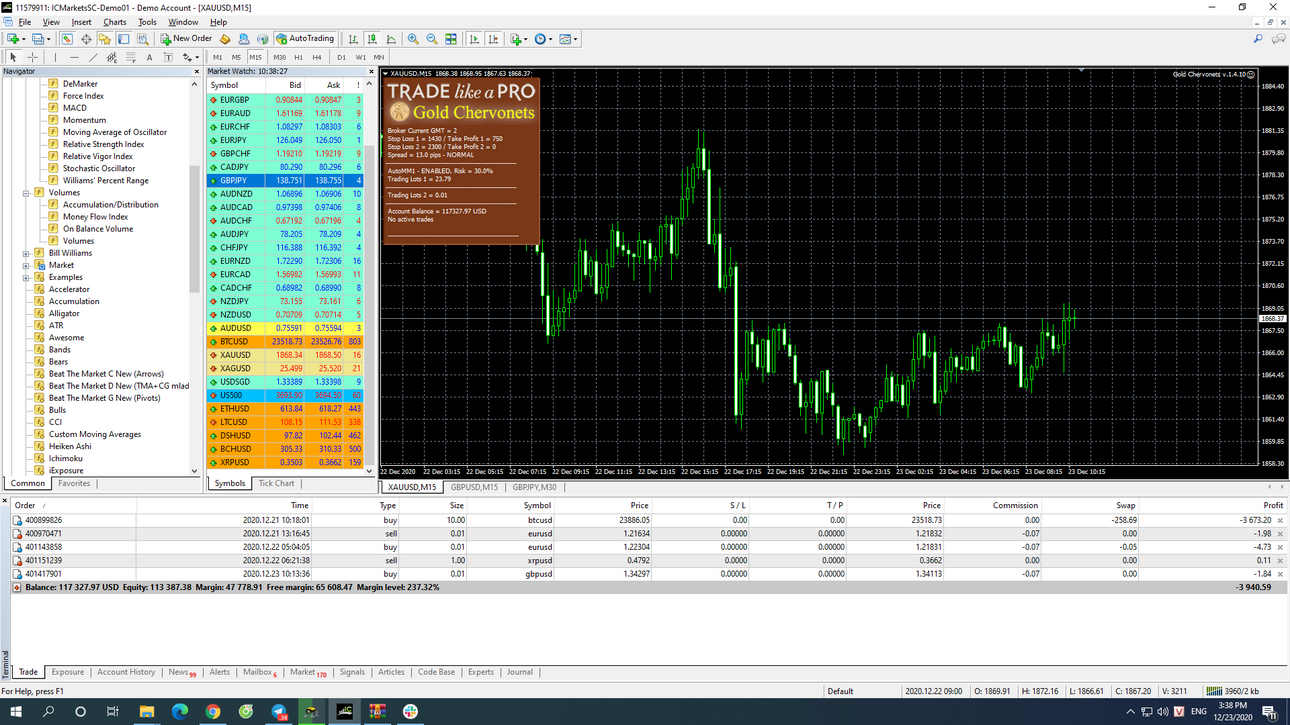Switch to Tick Chart tab

276,483
